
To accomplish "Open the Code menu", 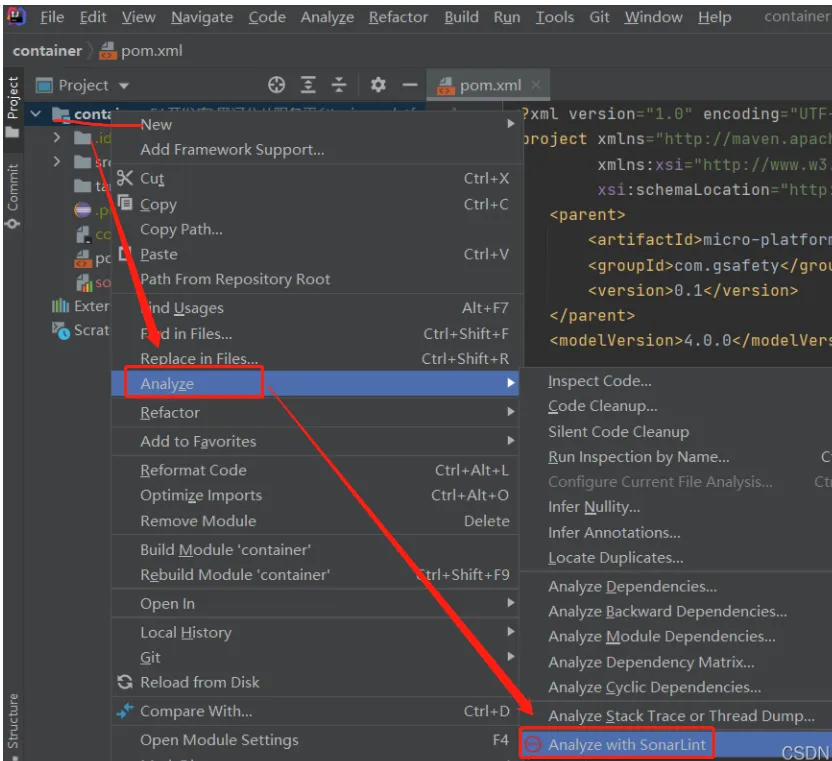I will pyautogui.click(x=267, y=18).
